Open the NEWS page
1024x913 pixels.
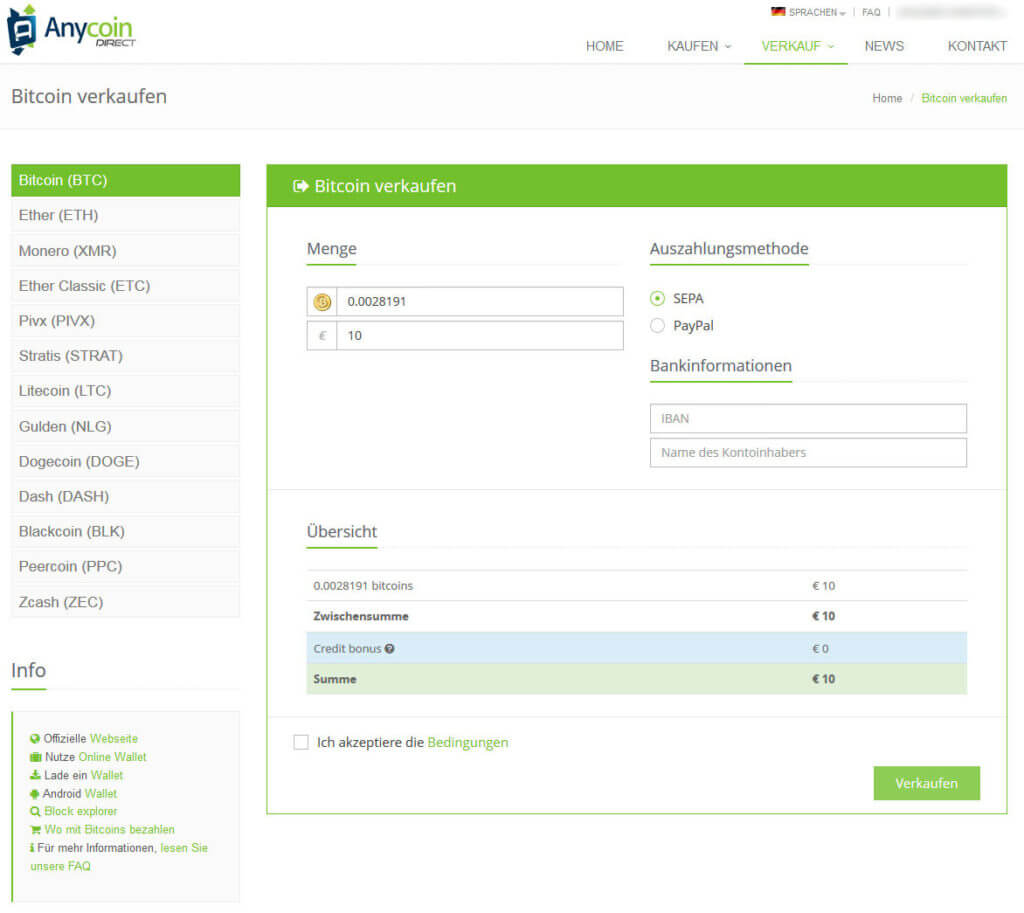point(884,46)
